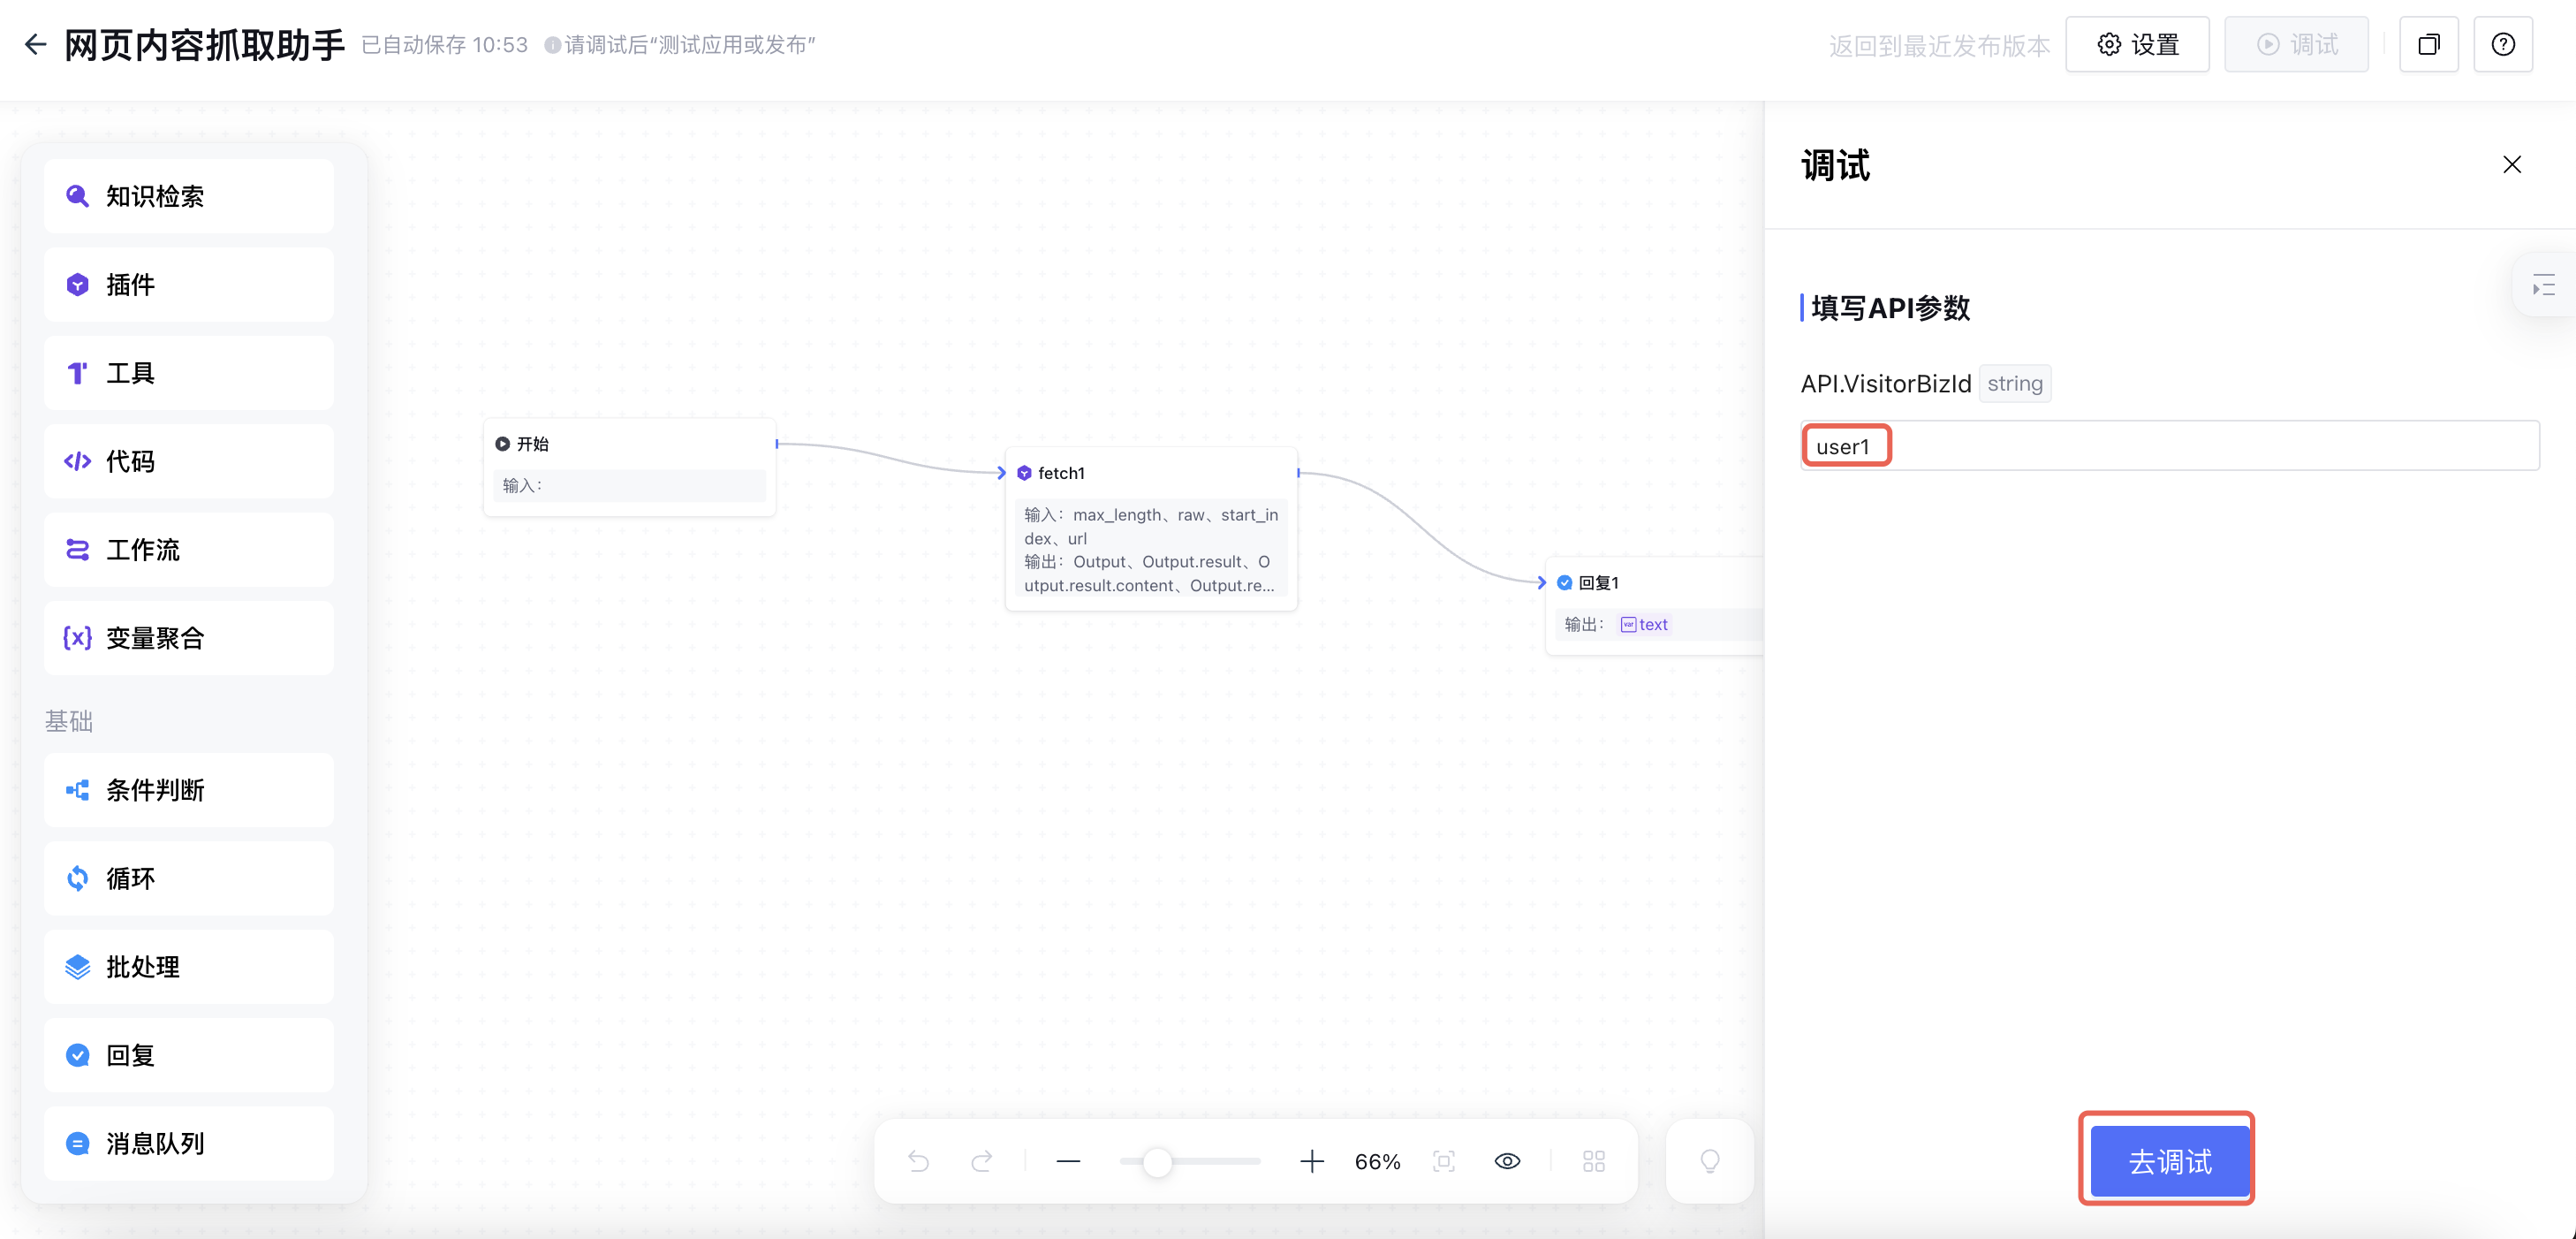Toggle the eye preview icon
Screen dimensions: 2576x1239
[x=1507, y=1161]
